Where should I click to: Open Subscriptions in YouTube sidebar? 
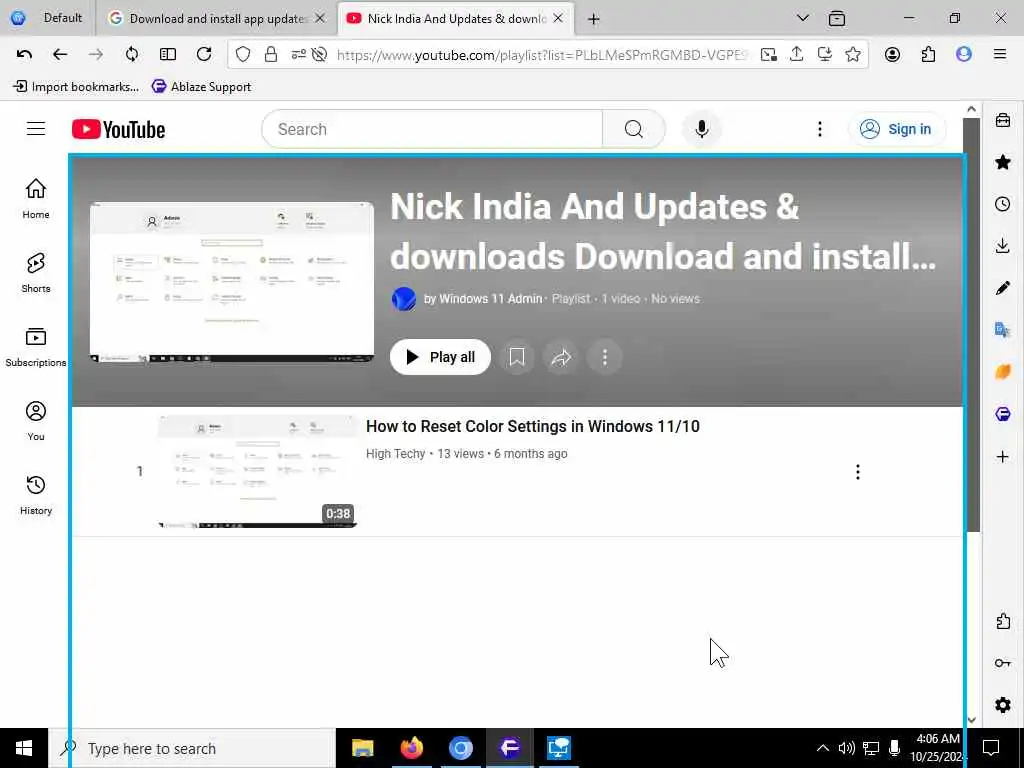pos(36,347)
